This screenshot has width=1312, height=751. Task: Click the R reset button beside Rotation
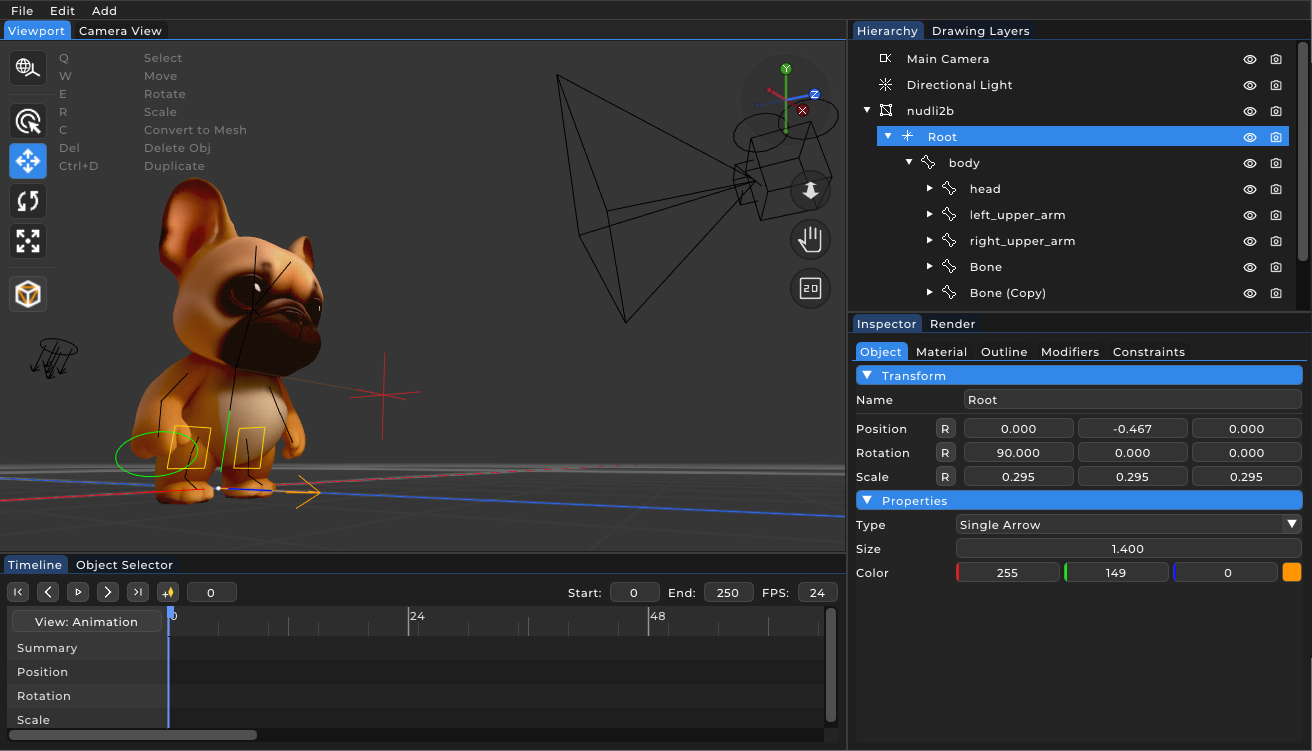[945, 452]
